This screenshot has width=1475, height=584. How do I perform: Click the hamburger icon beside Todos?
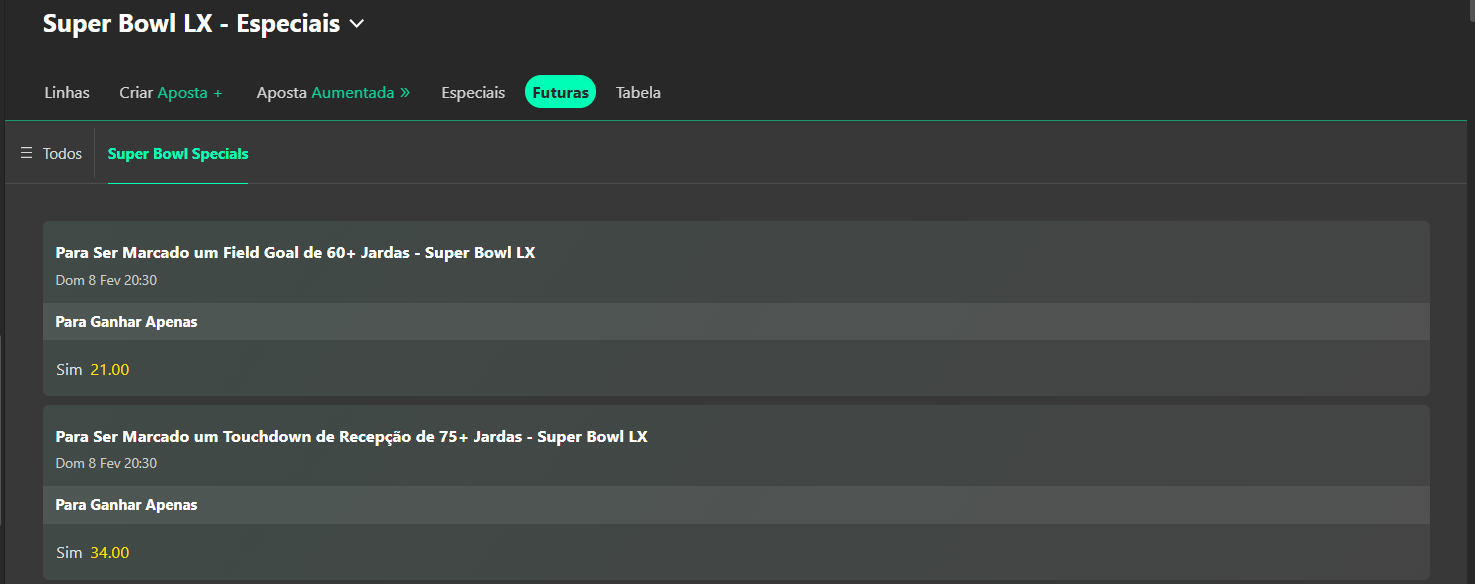click(x=27, y=153)
